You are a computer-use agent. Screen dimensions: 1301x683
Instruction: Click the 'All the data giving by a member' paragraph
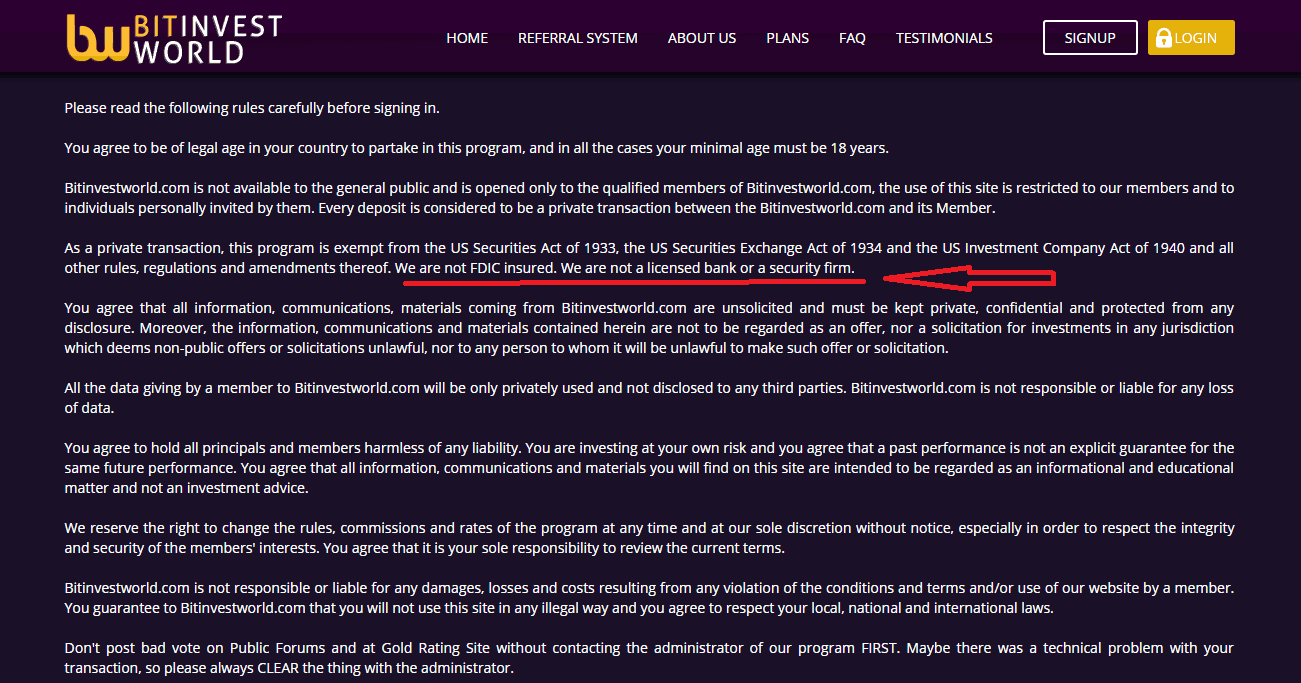[649, 398]
